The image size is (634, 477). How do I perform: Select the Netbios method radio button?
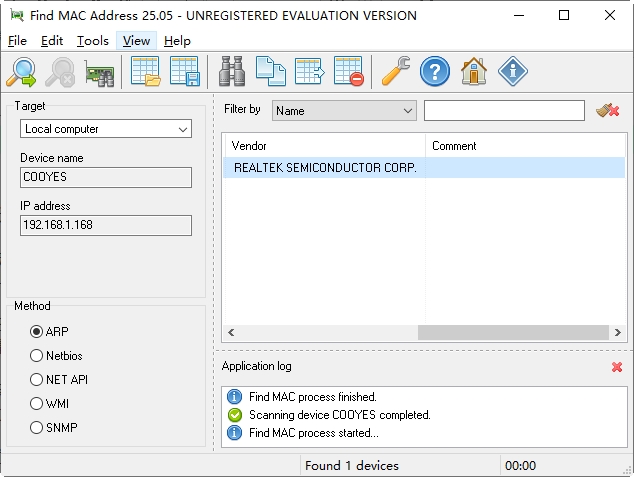[x=37, y=355]
